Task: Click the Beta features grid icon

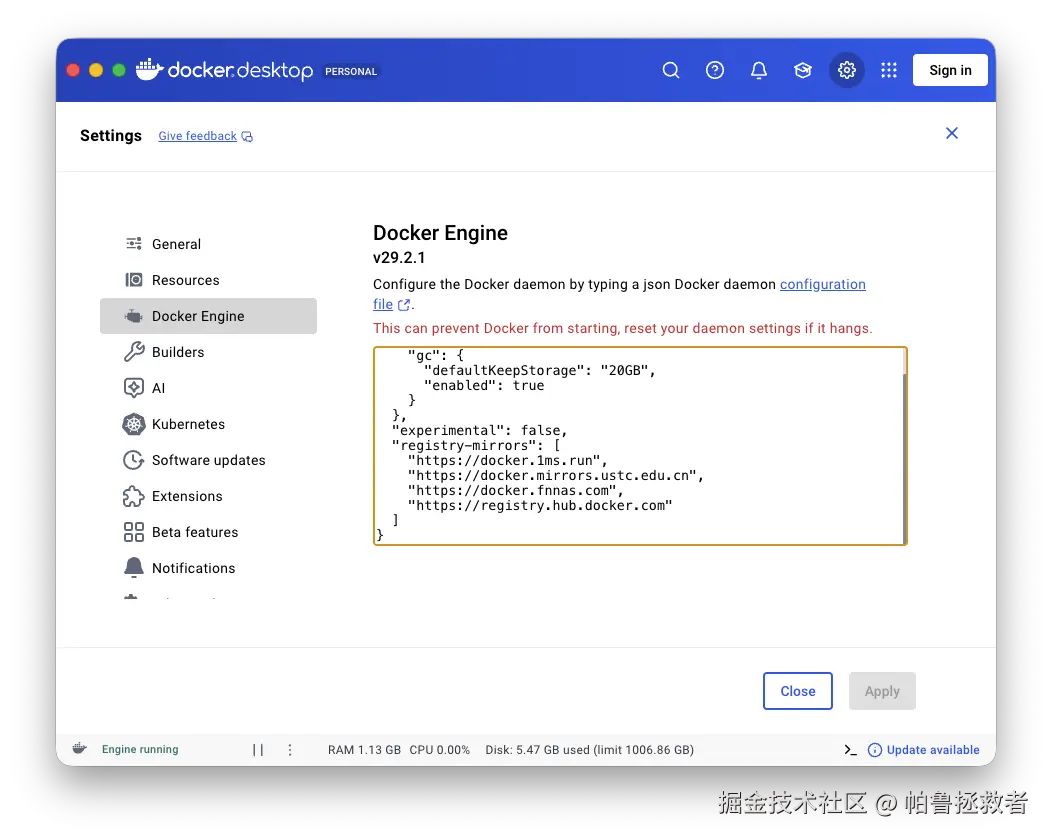Action: [x=134, y=532]
